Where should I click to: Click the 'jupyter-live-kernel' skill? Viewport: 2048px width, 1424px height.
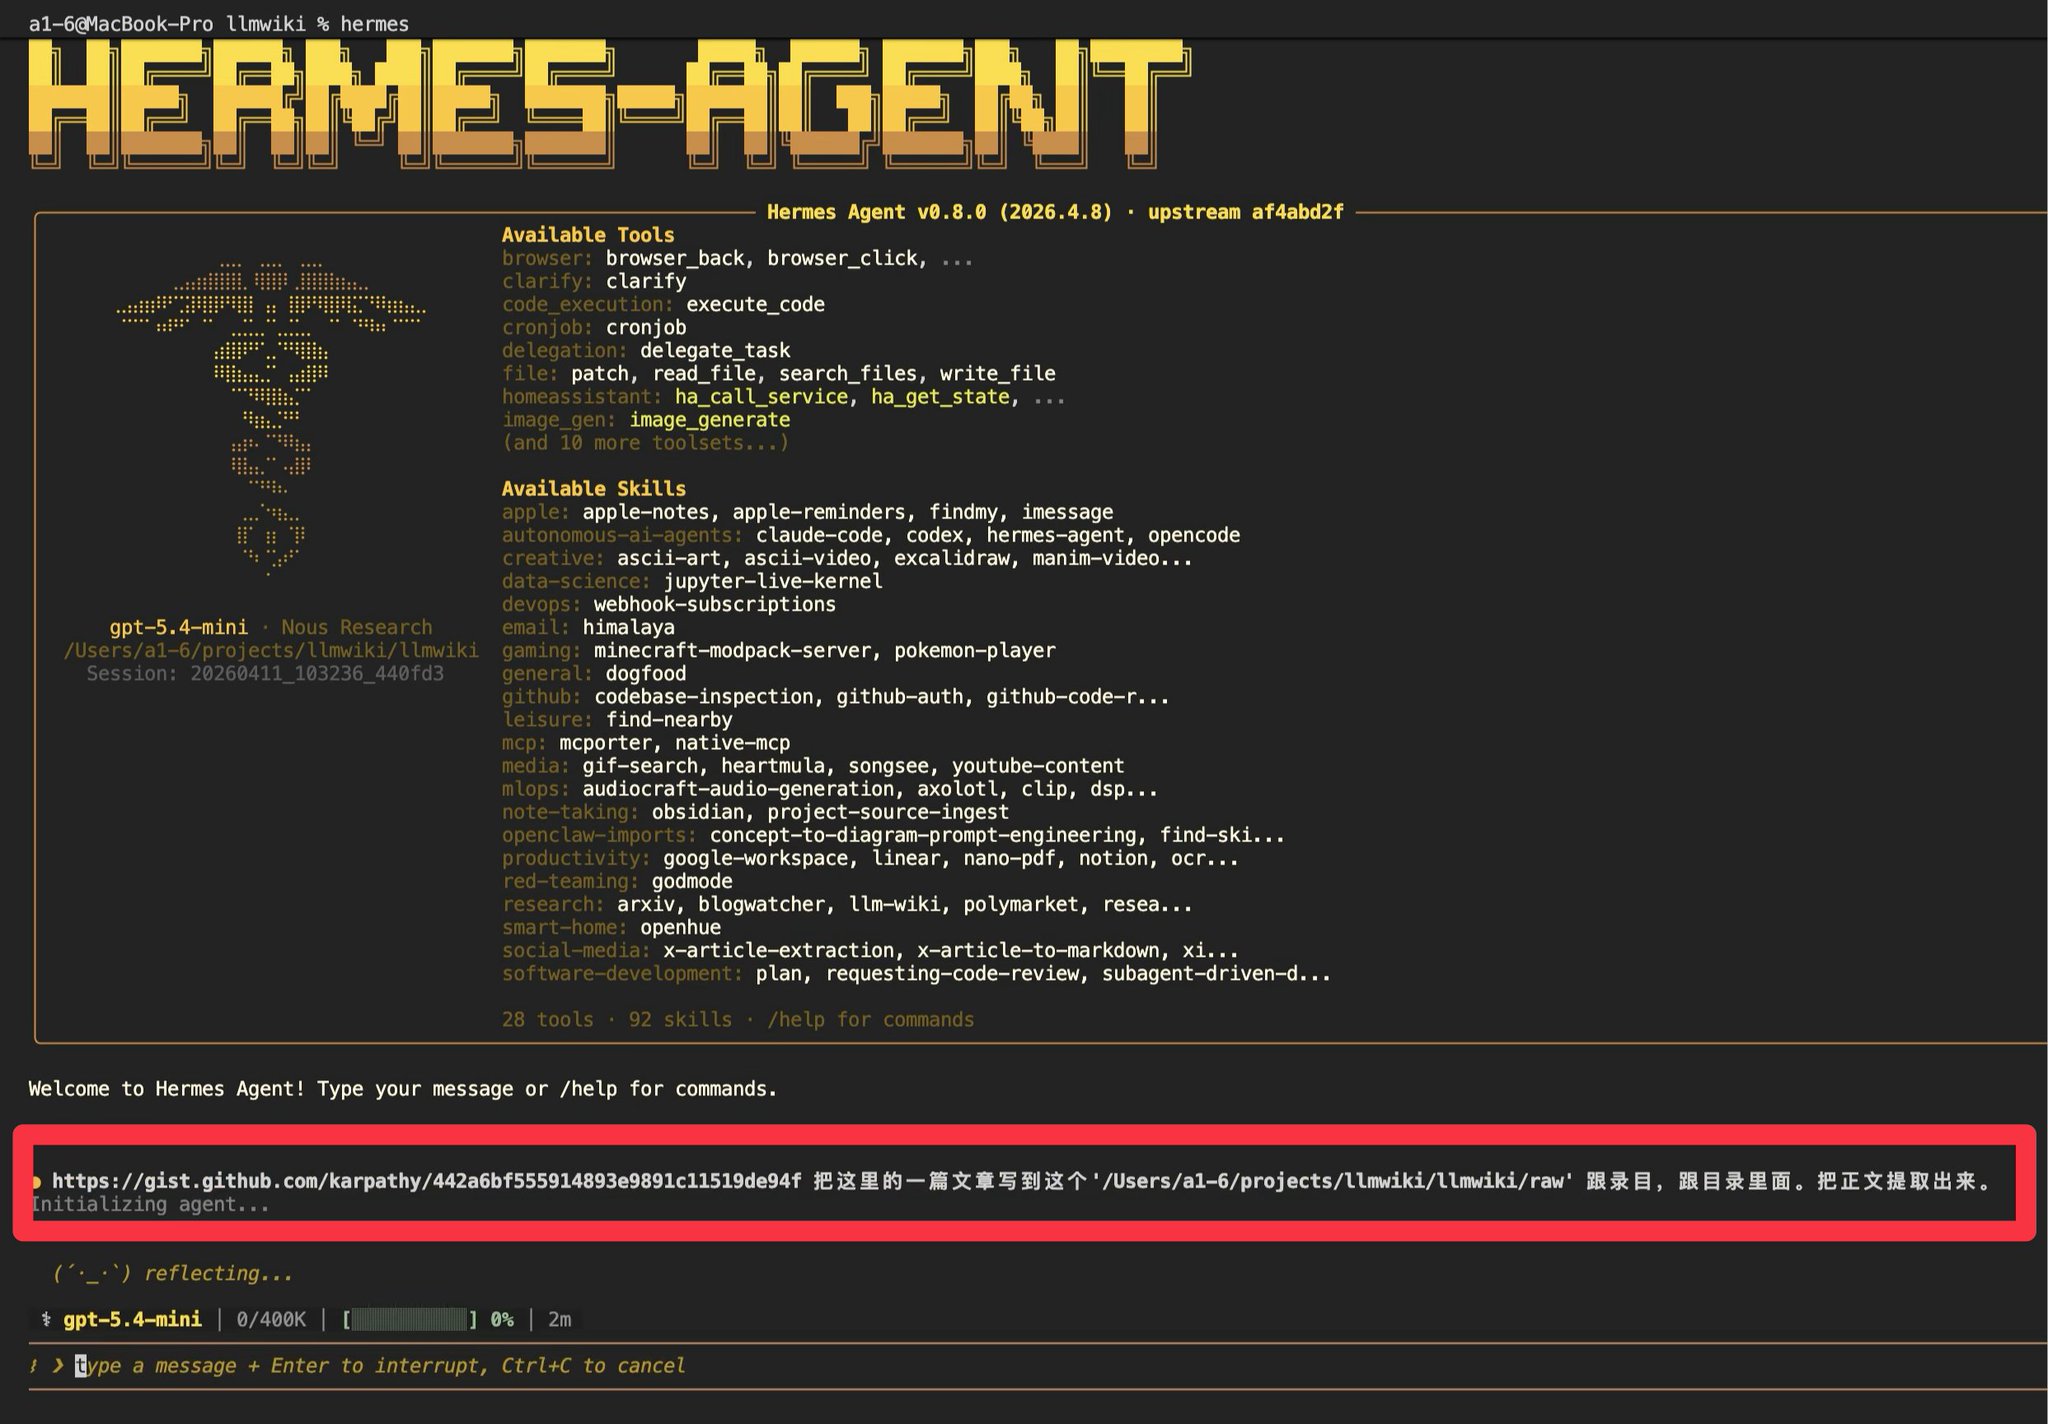(x=773, y=581)
